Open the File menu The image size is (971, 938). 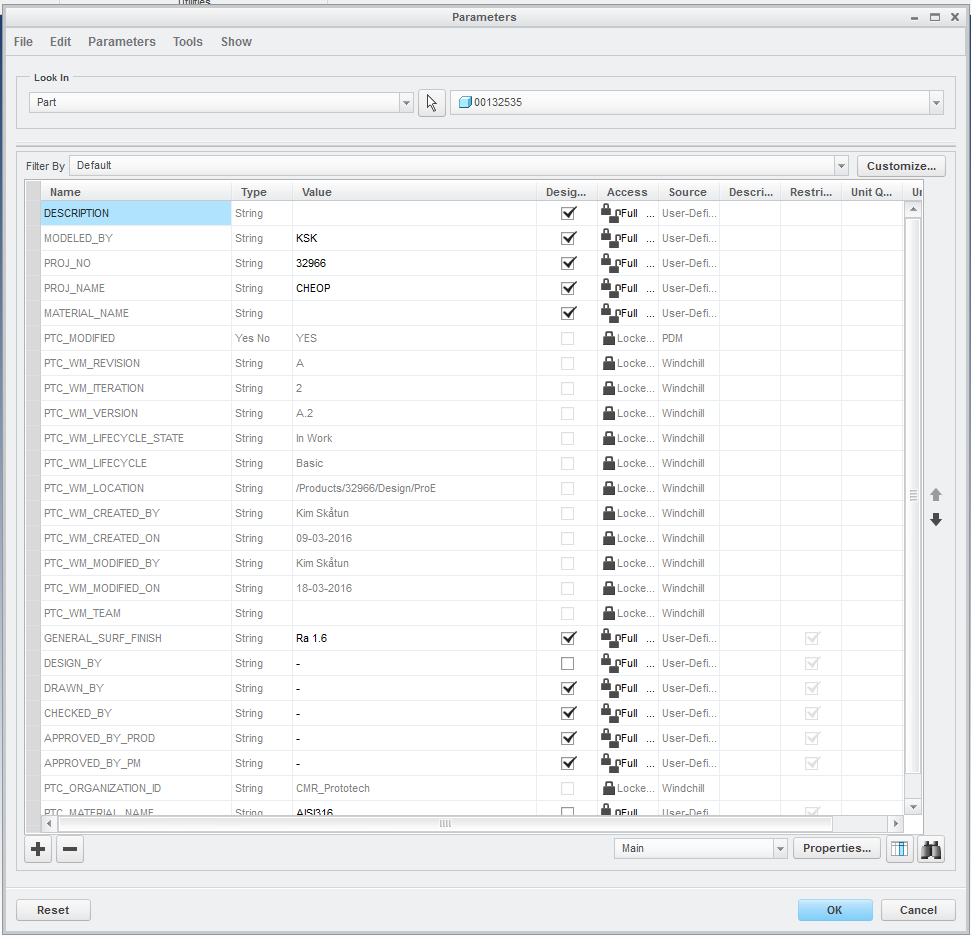tap(23, 41)
